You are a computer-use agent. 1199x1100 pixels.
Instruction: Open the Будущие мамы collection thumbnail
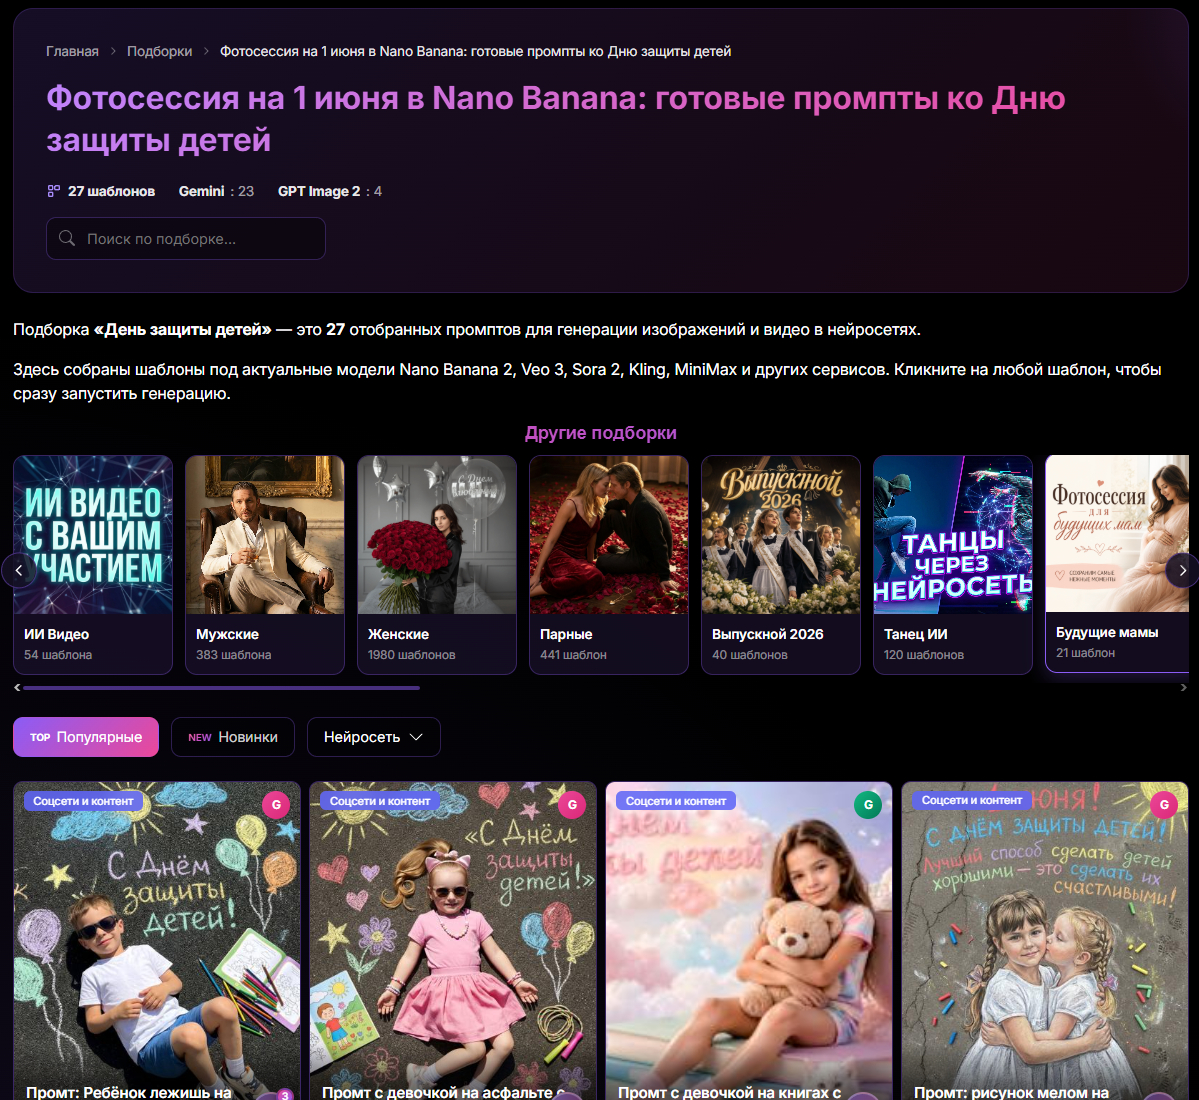coord(1117,534)
